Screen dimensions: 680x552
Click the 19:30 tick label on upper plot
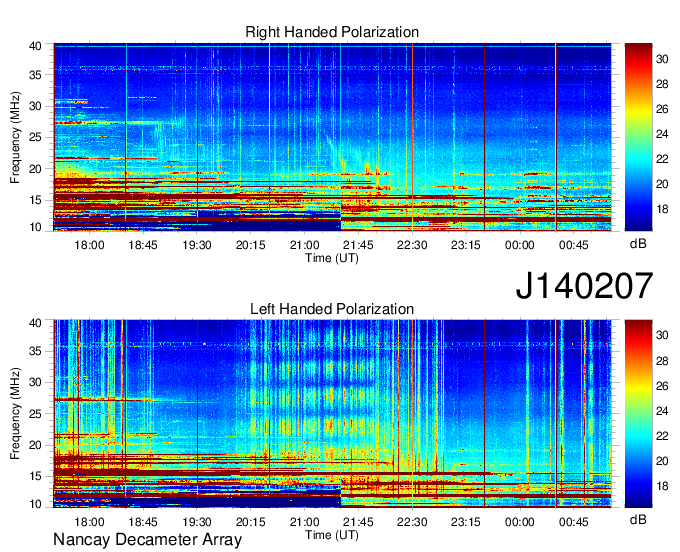pyautogui.click(x=197, y=245)
